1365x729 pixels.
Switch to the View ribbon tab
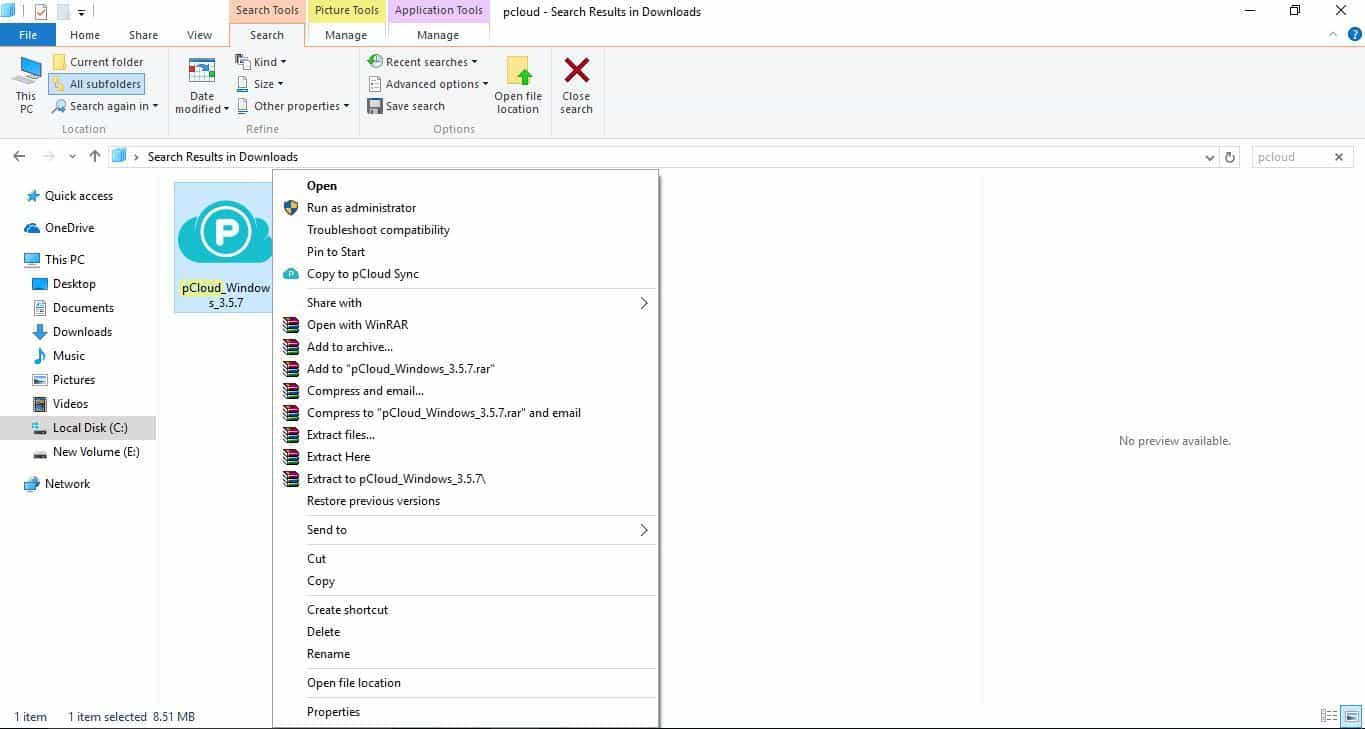[198, 34]
